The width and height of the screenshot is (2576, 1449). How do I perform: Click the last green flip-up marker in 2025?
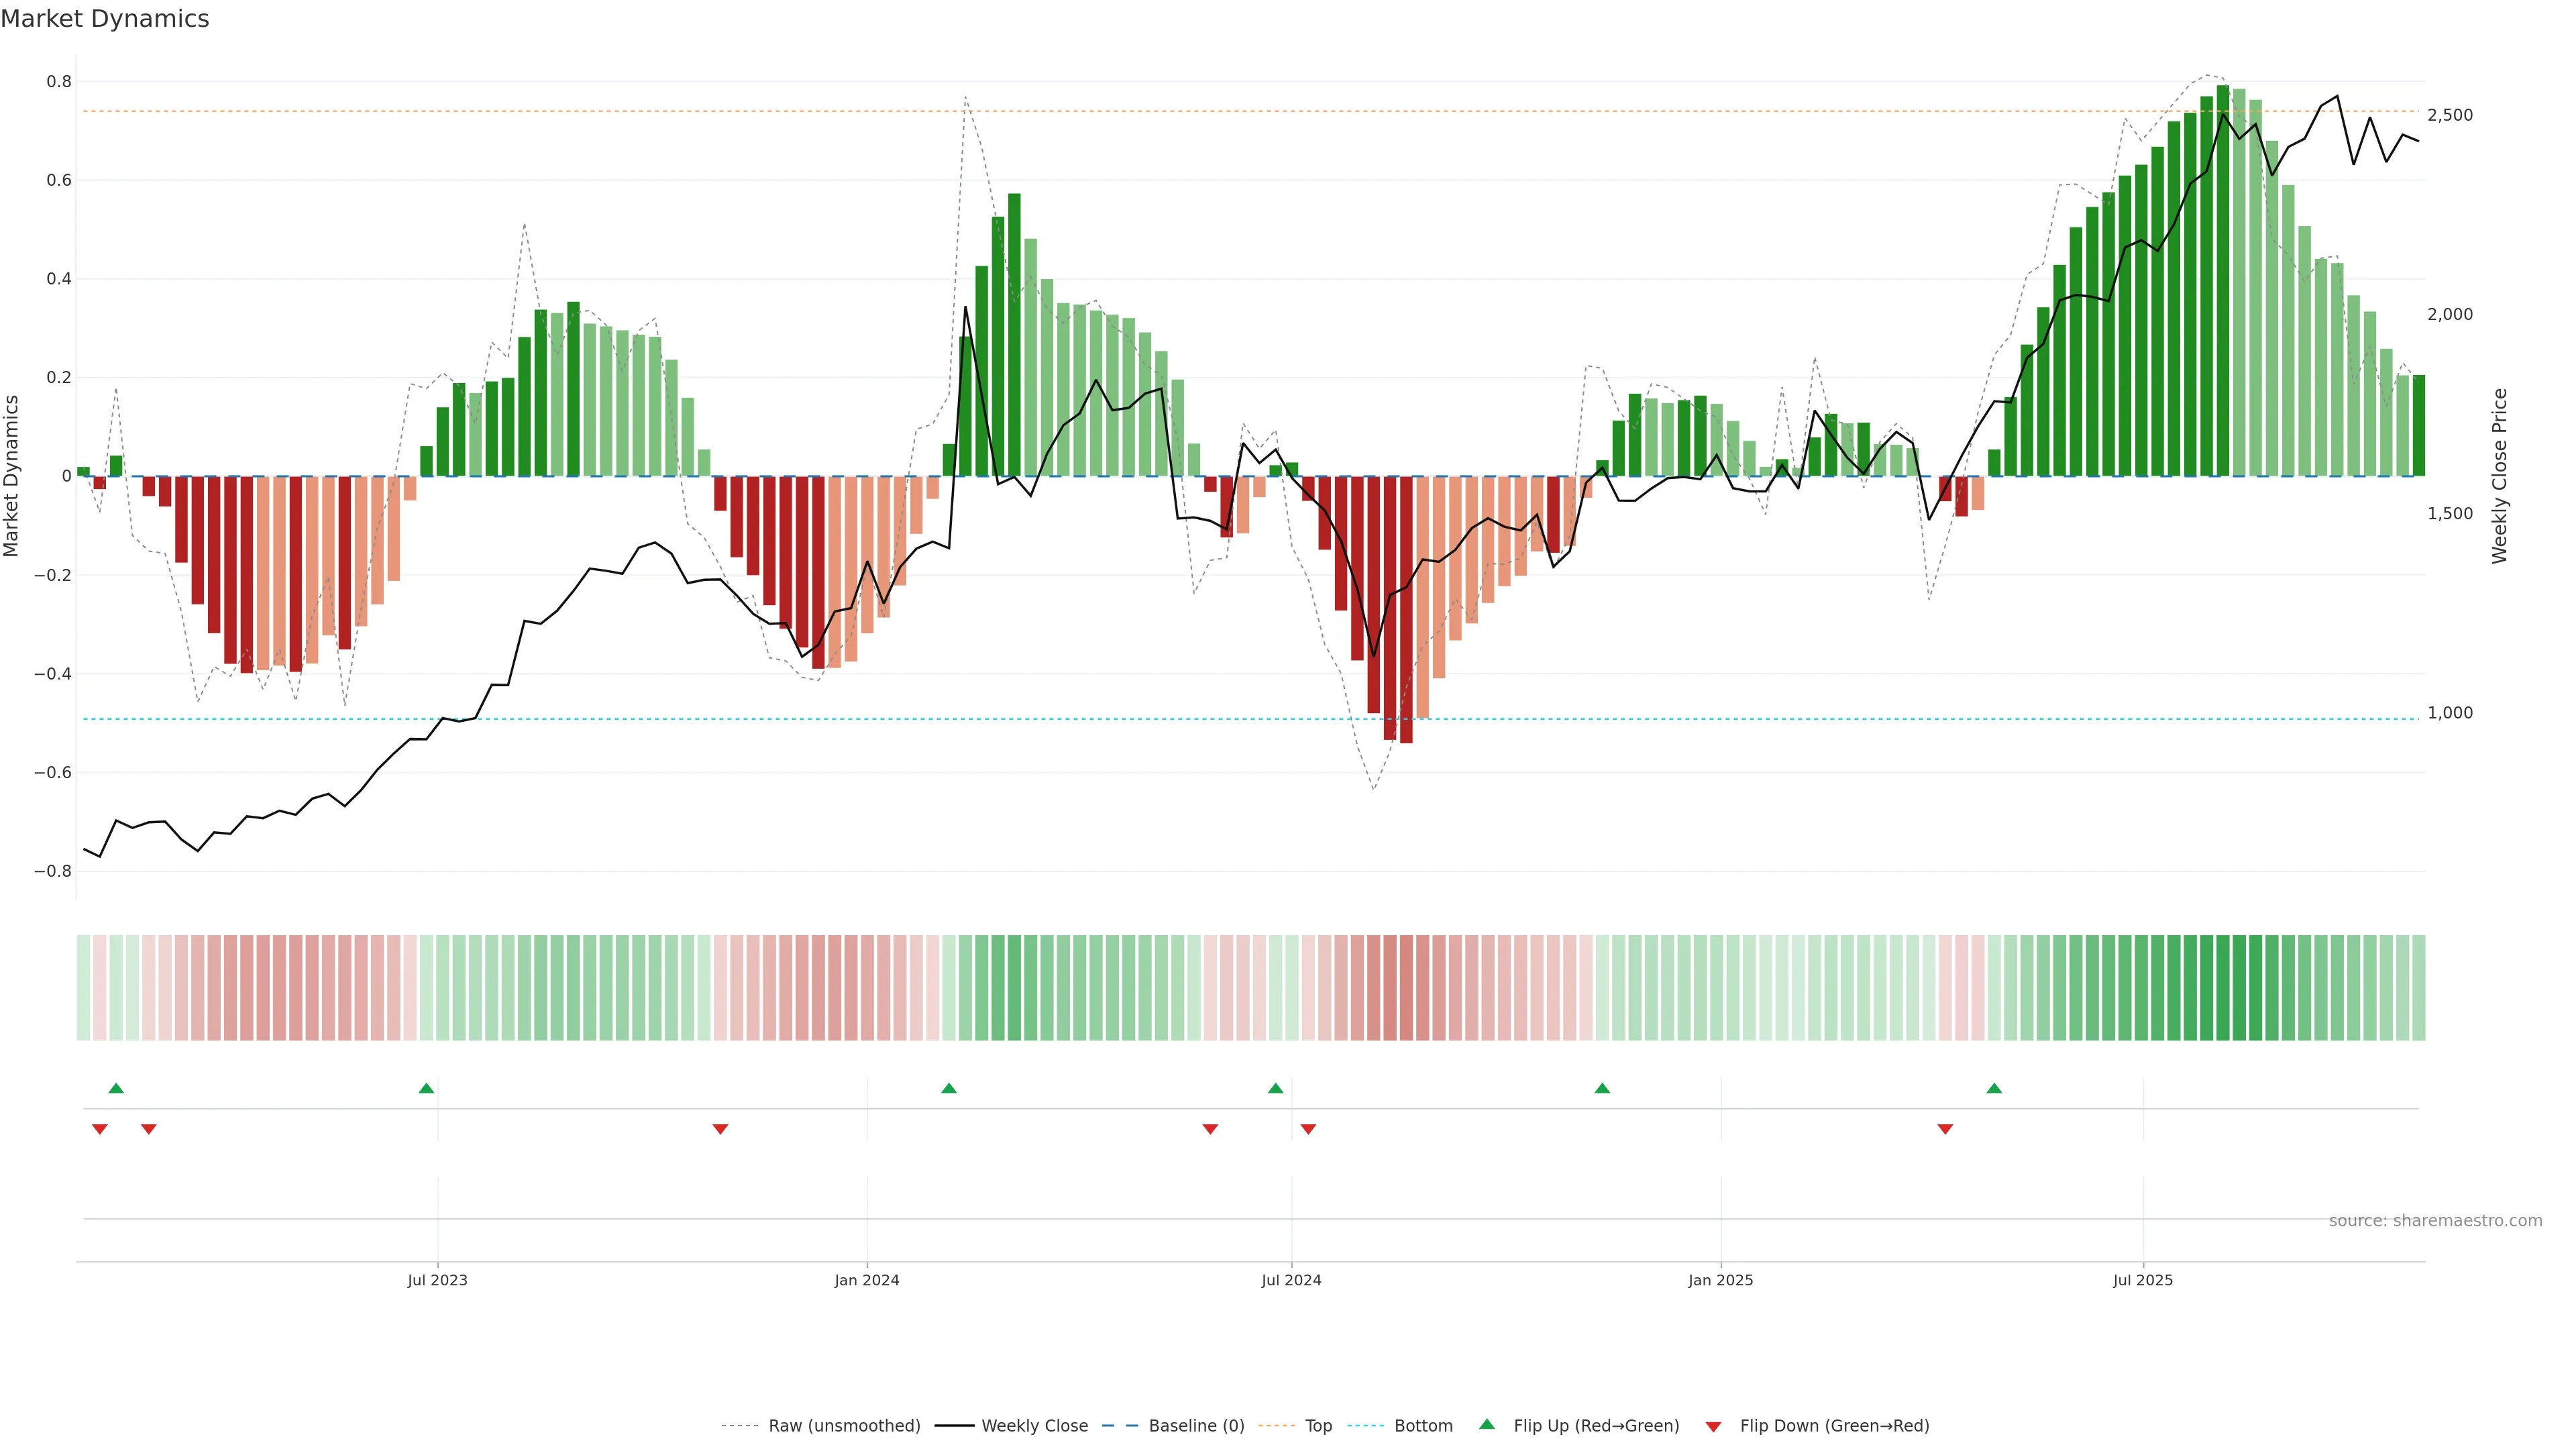click(x=1994, y=1088)
